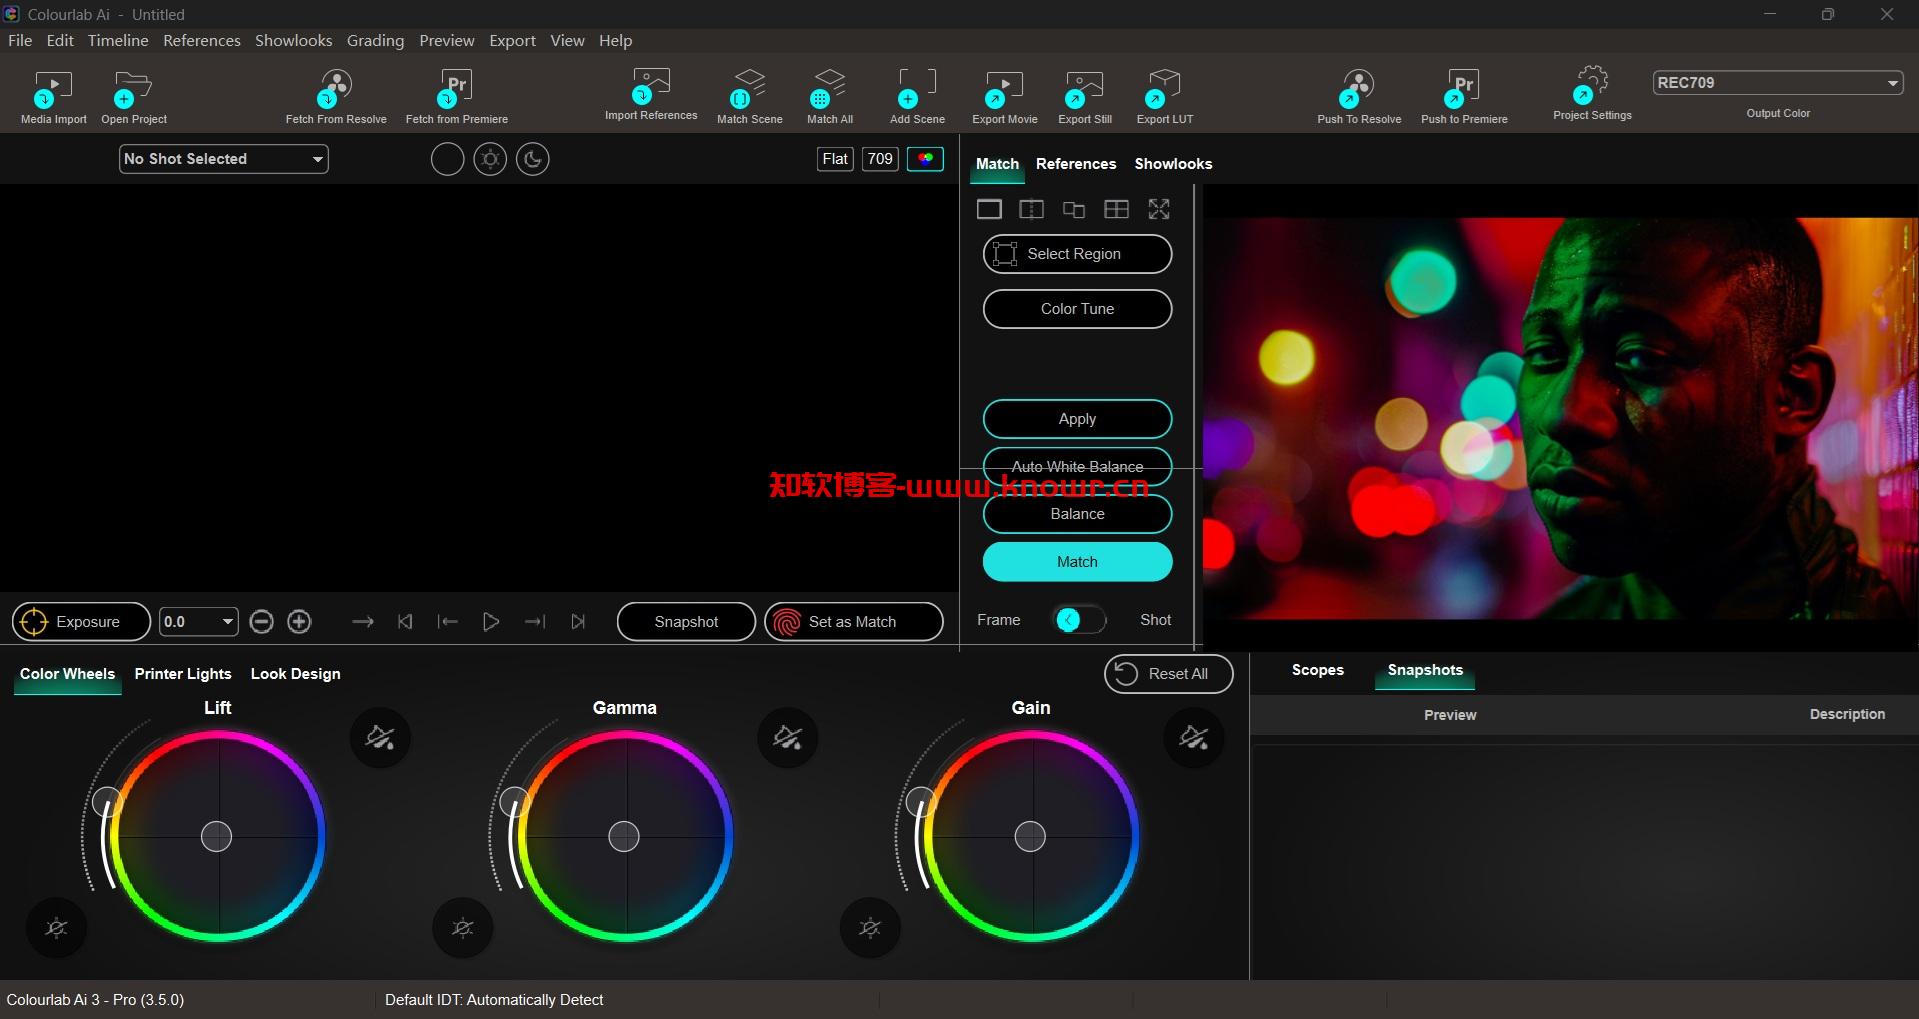Click the play button in transport
This screenshot has width=1919, height=1019.
tap(491, 622)
